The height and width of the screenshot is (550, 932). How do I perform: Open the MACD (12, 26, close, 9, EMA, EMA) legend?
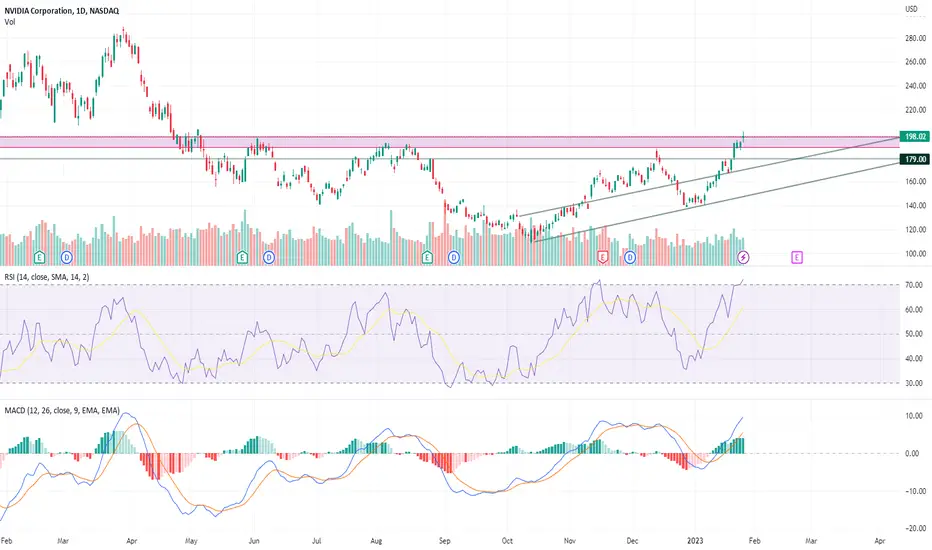tap(62, 411)
